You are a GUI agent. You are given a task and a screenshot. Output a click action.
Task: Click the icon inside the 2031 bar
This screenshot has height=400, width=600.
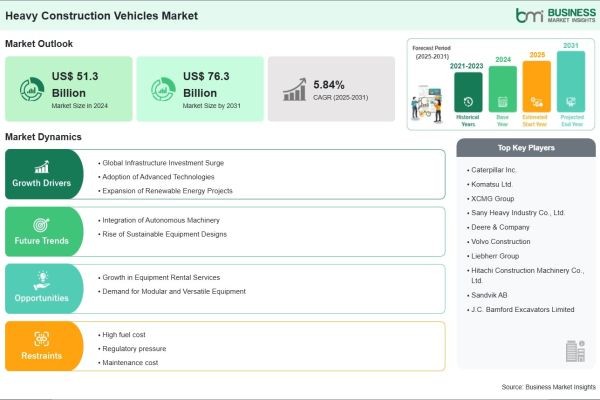click(571, 102)
